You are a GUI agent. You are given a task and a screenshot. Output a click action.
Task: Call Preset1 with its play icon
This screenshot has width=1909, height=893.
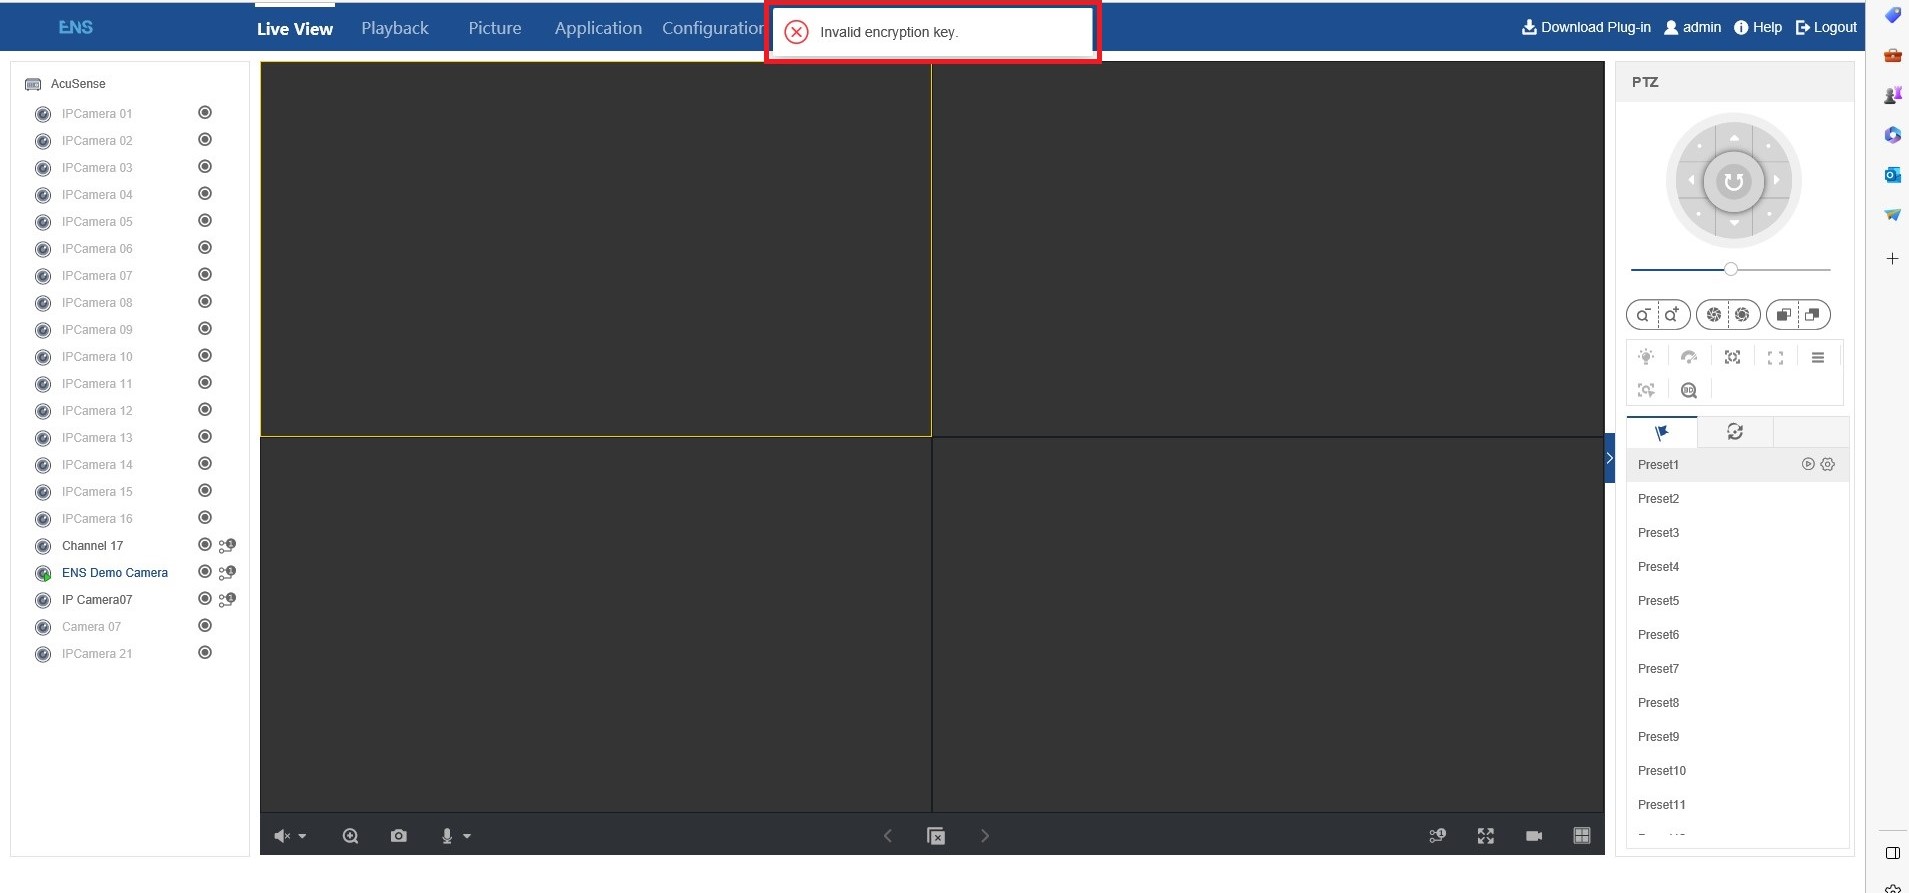[1808, 464]
